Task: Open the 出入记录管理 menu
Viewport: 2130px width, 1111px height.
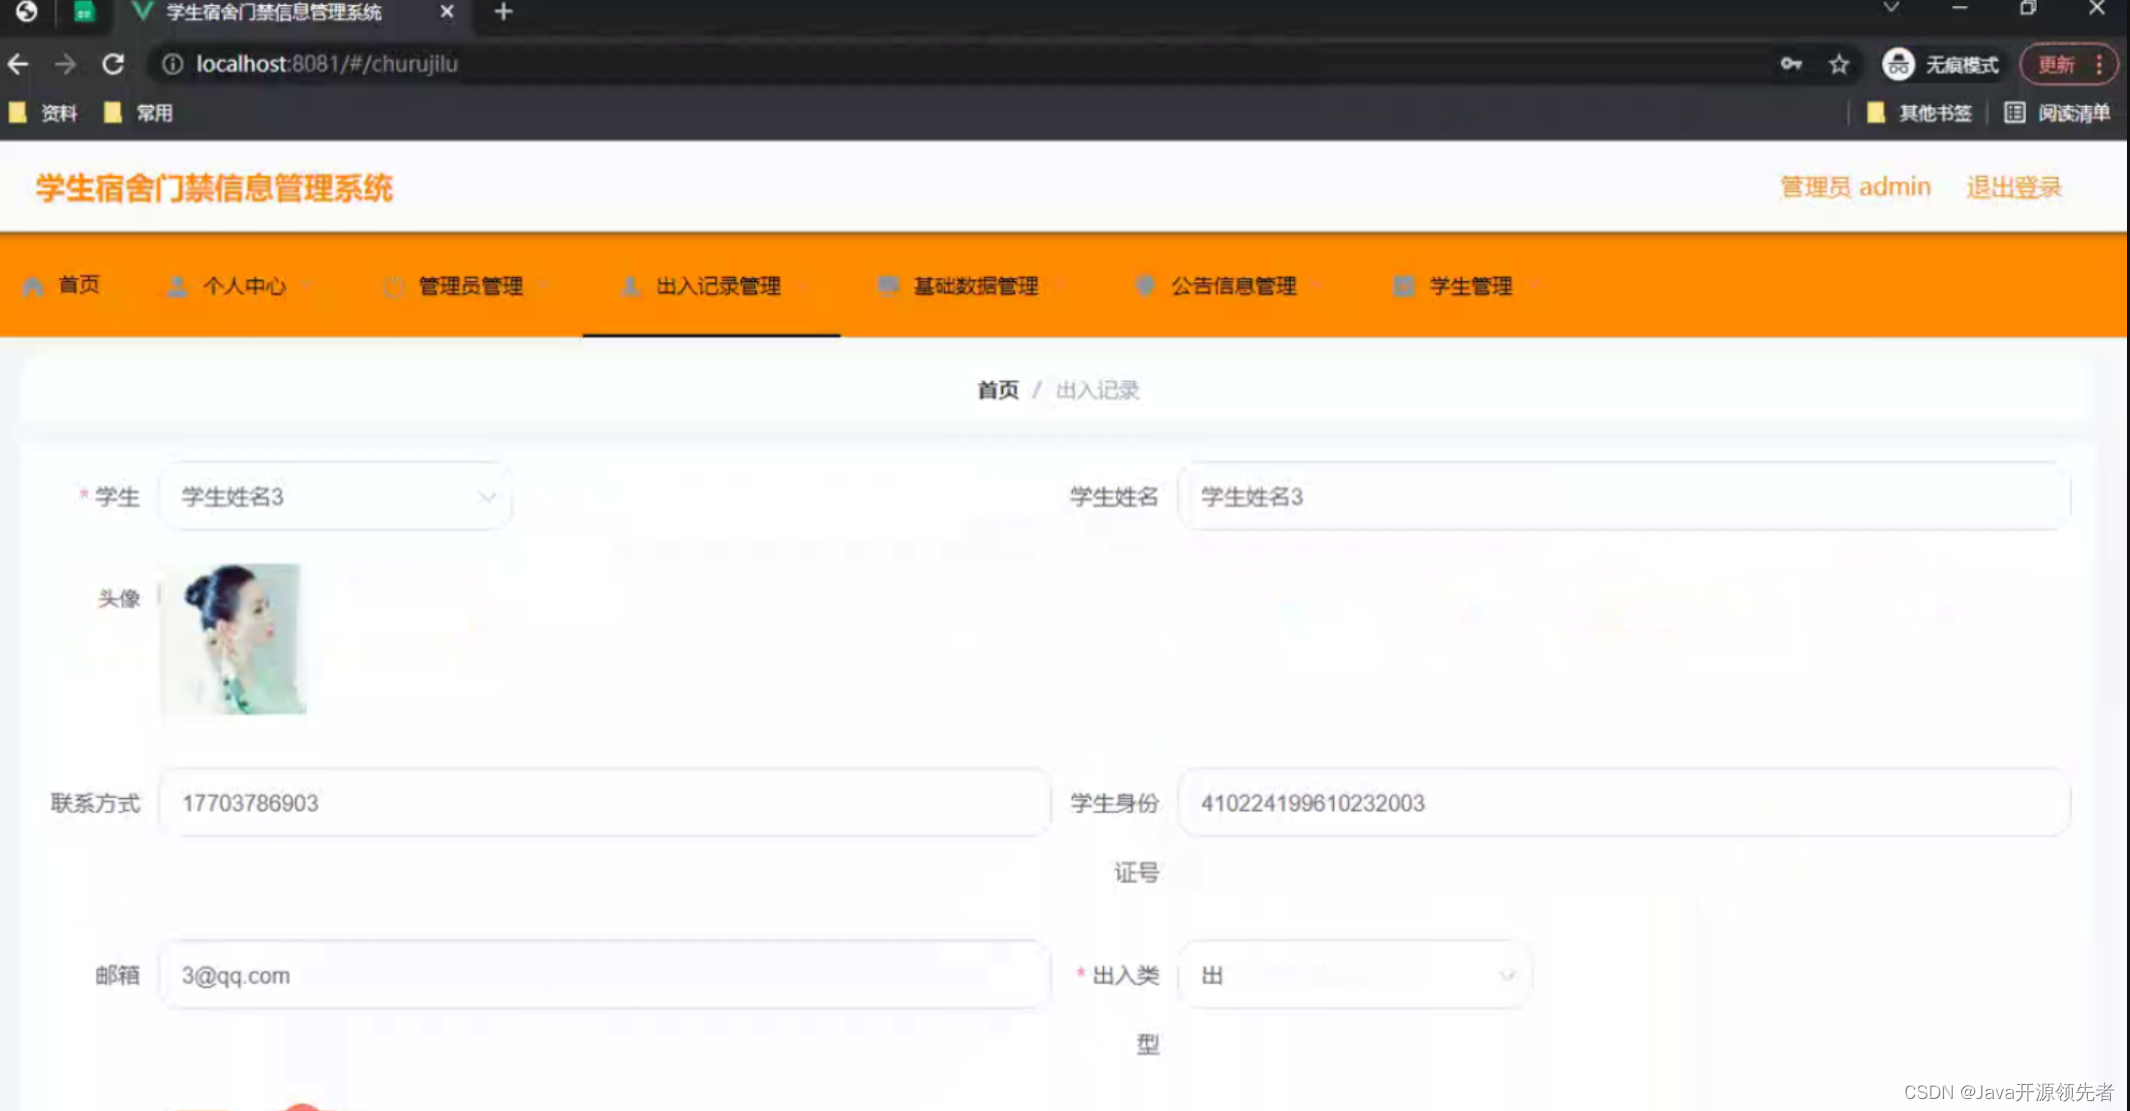Action: (x=716, y=286)
